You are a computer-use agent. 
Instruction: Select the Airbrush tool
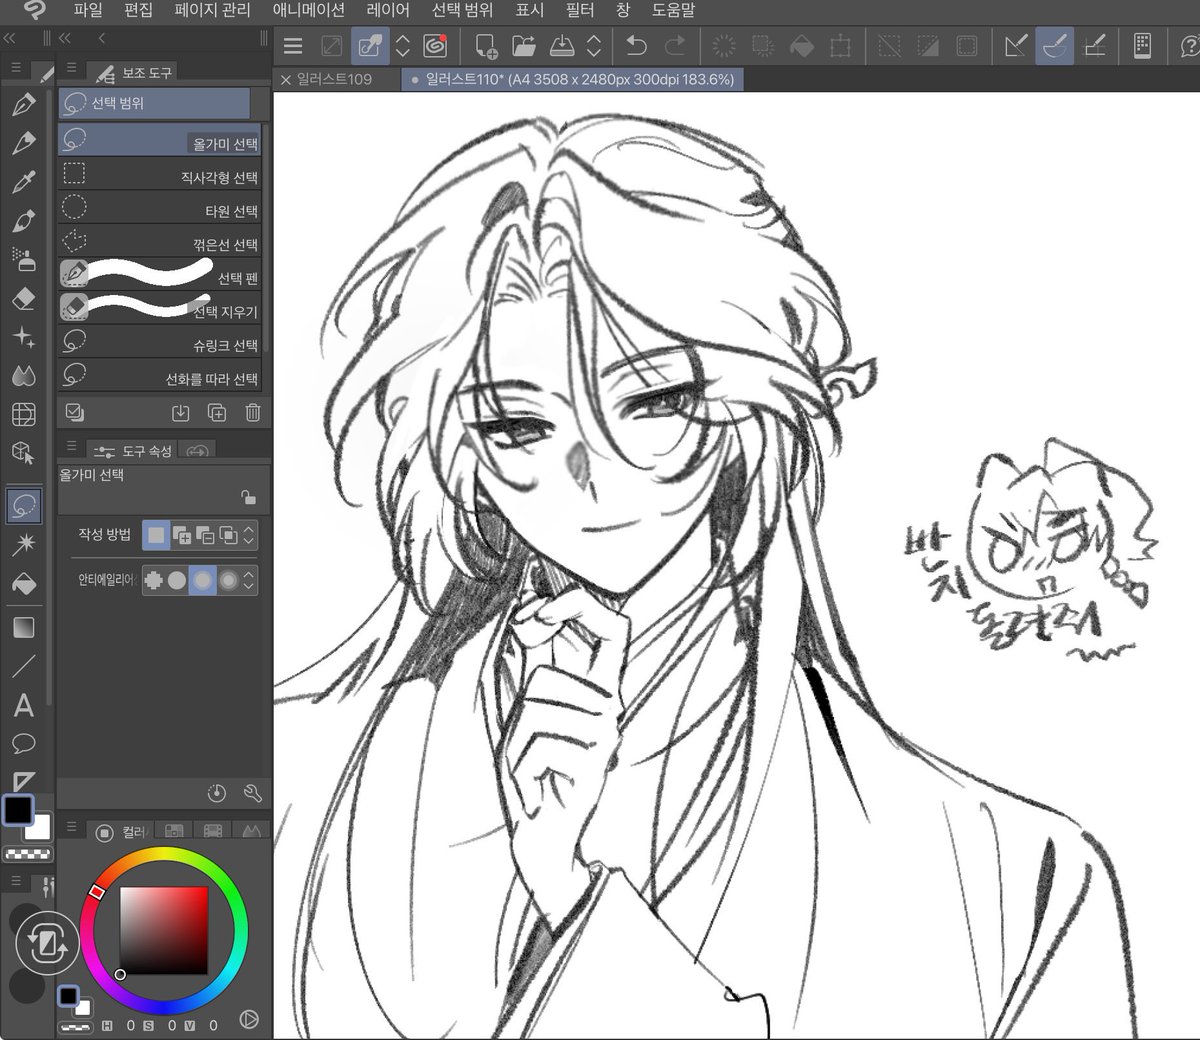point(24,260)
